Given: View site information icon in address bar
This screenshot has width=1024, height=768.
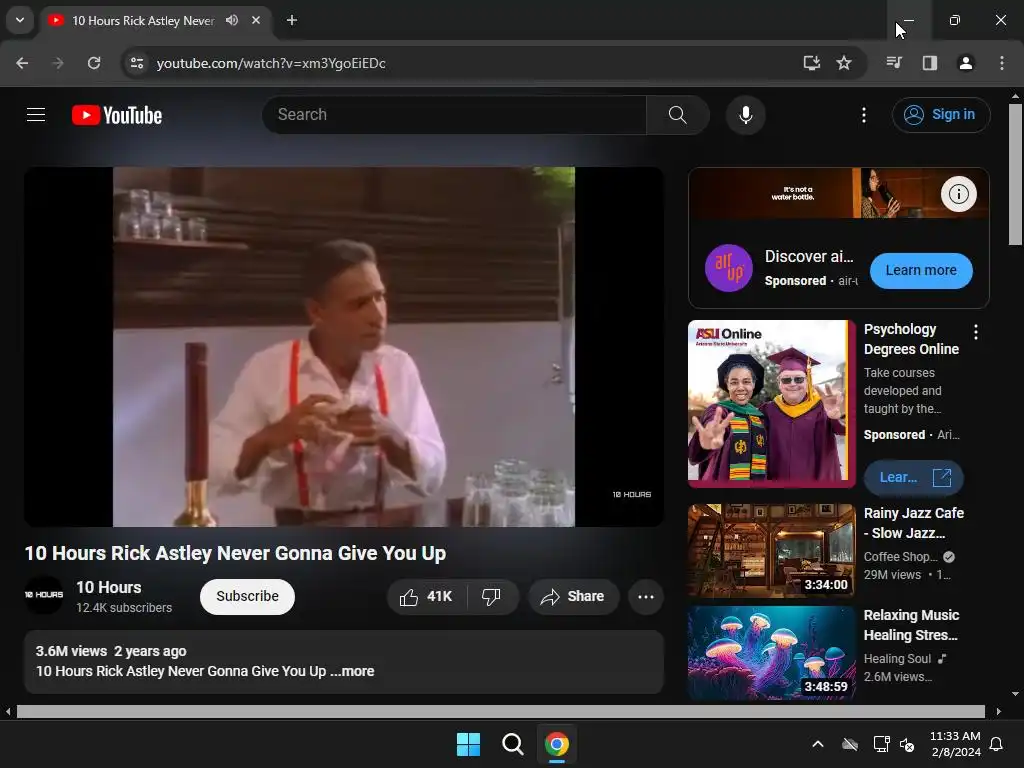Looking at the screenshot, I should (x=137, y=63).
